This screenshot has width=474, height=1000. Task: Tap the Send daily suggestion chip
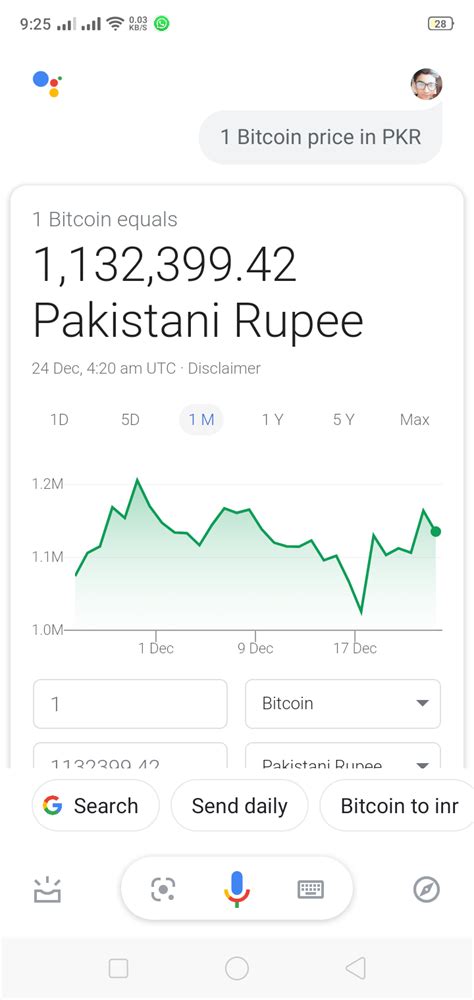(x=239, y=805)
